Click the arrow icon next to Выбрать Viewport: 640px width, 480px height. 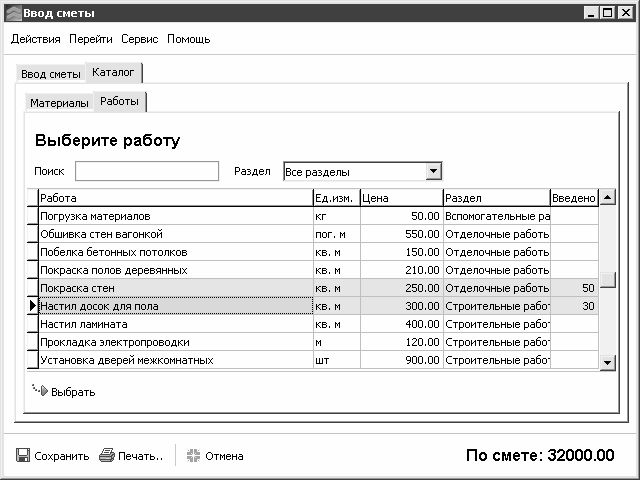[40, 390]
